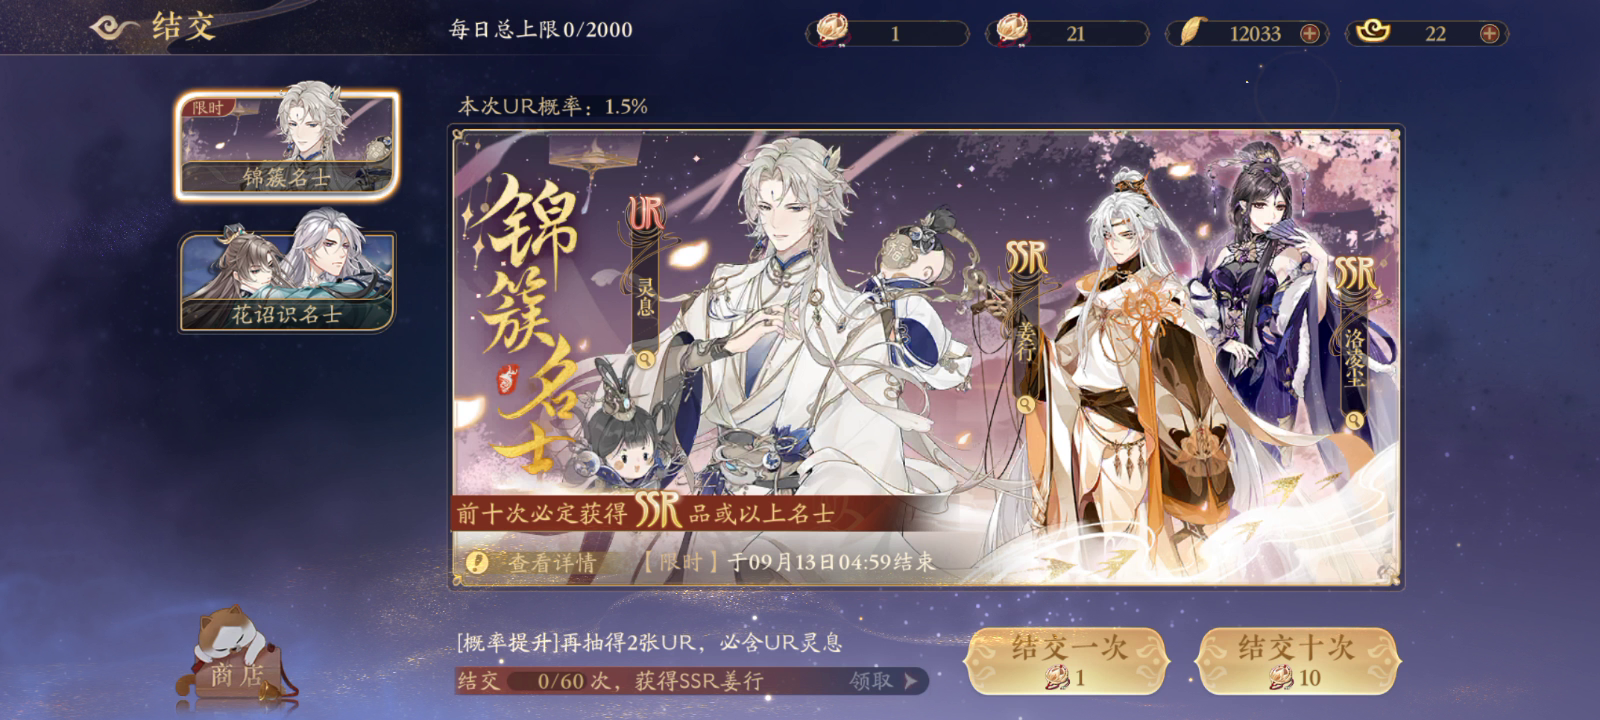The height and width of the screenshot is (720, 1600).
Task: Tap the token counter showing 1
Action: click(888, 33)
